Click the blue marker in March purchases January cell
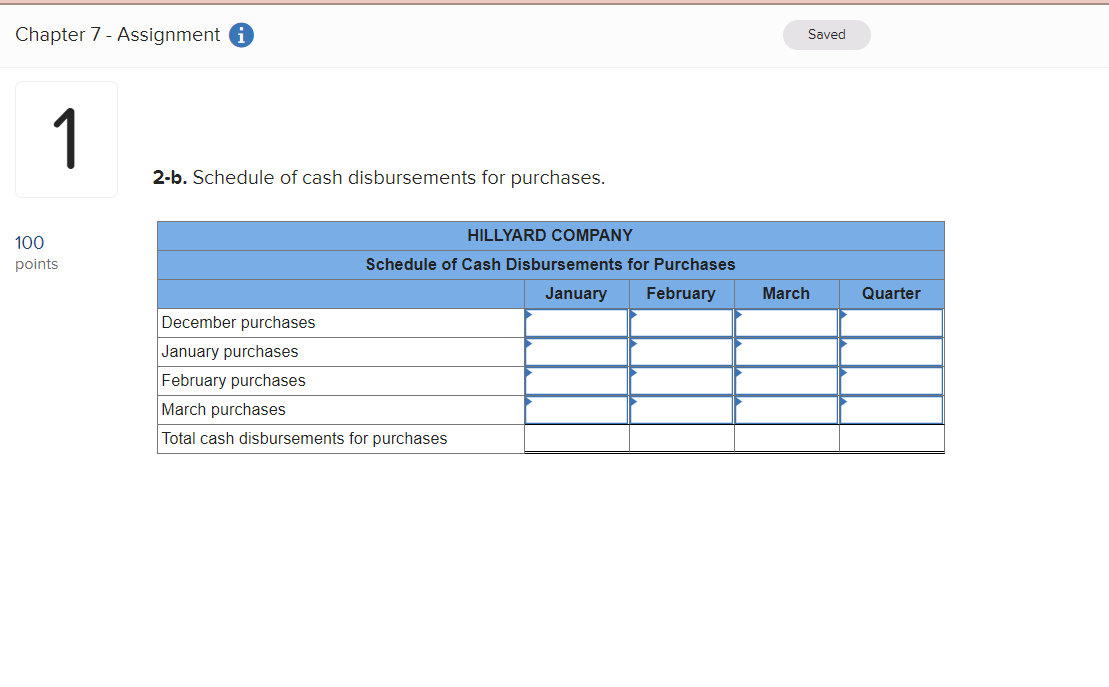Viewport: 1109px width, 687px height. point(528,402)
